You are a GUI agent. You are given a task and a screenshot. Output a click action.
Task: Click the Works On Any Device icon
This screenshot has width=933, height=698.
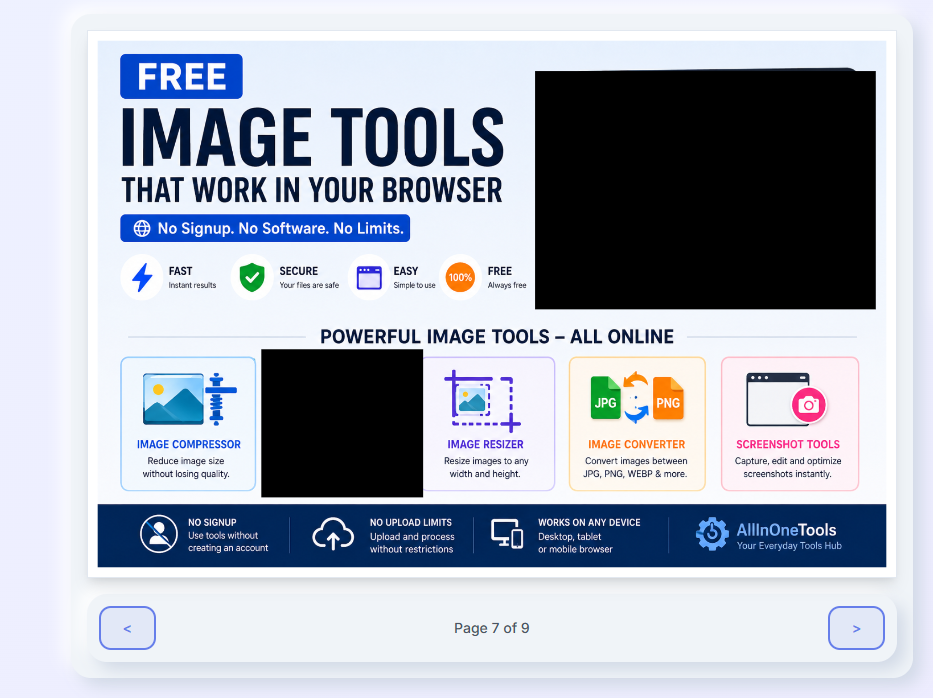tap(507, 533)
